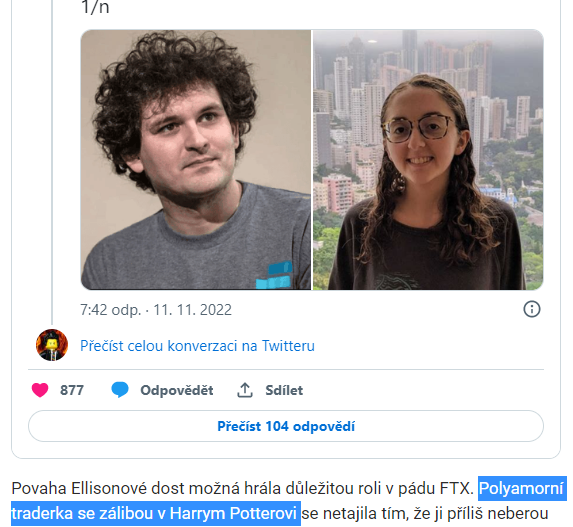
Task: Click the Lego avatar profile picture
Action: pyautogui.click(x=52, y=345)
